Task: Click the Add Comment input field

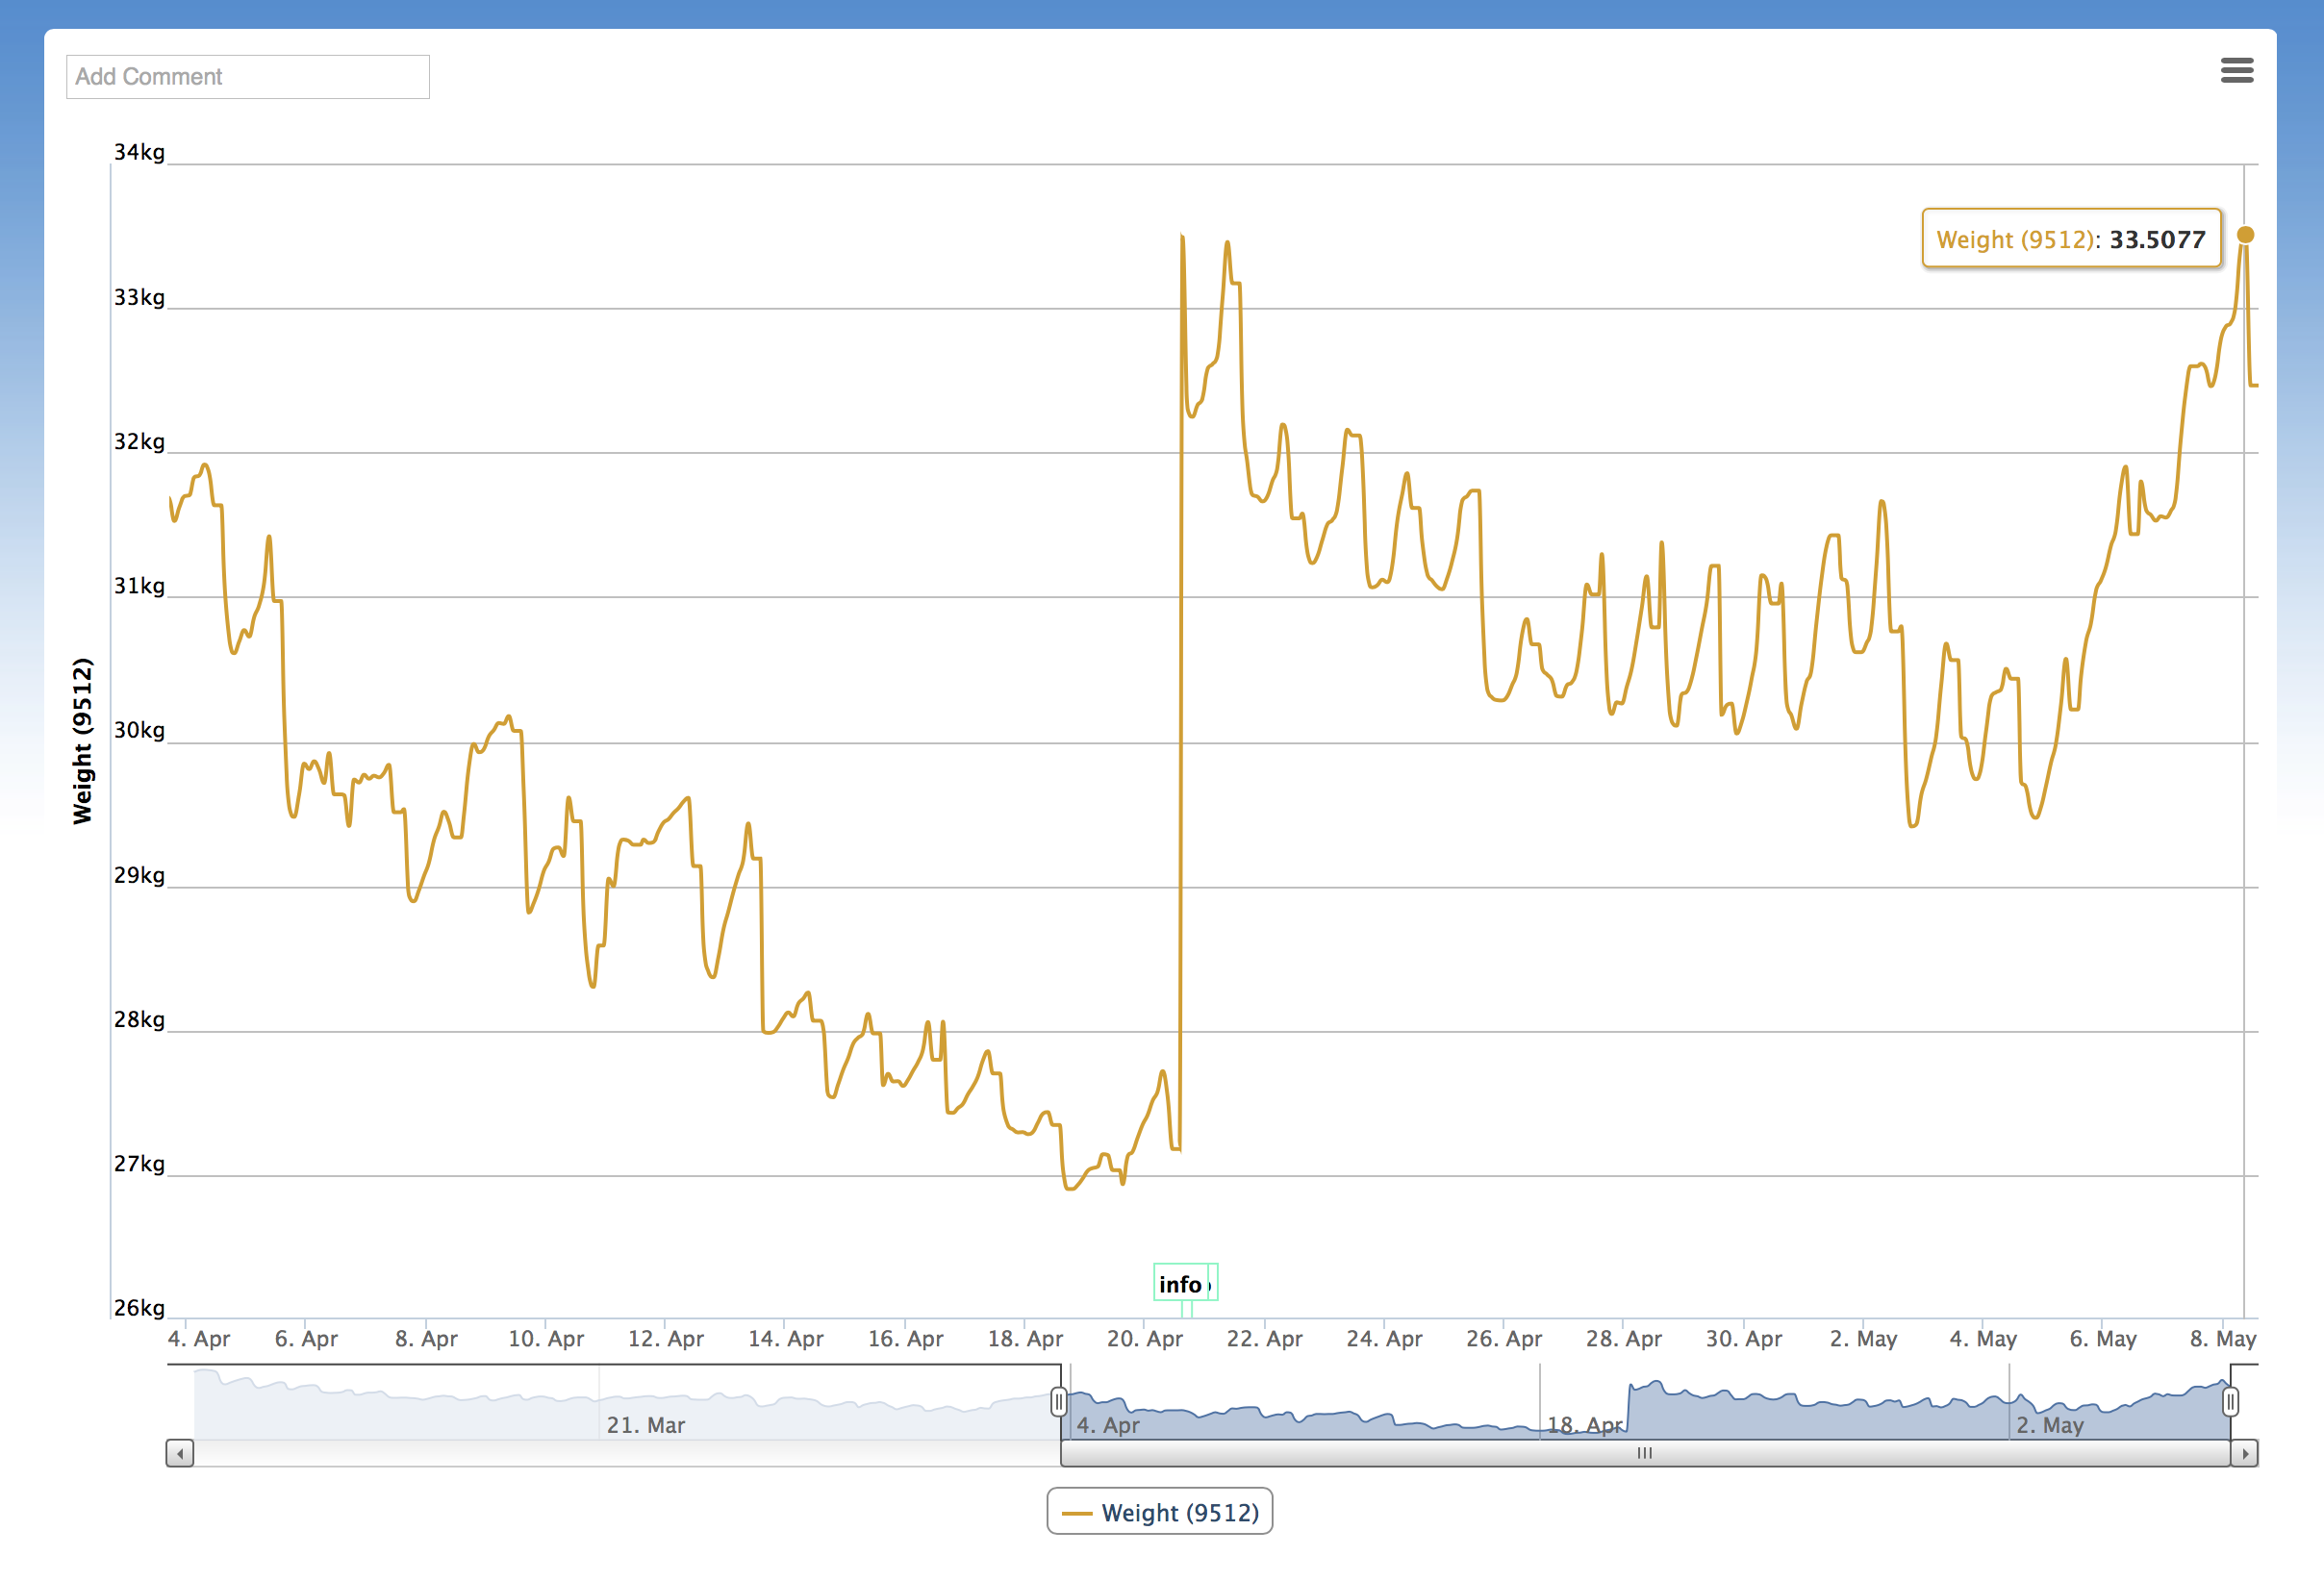Action: [x=248, y=77]
